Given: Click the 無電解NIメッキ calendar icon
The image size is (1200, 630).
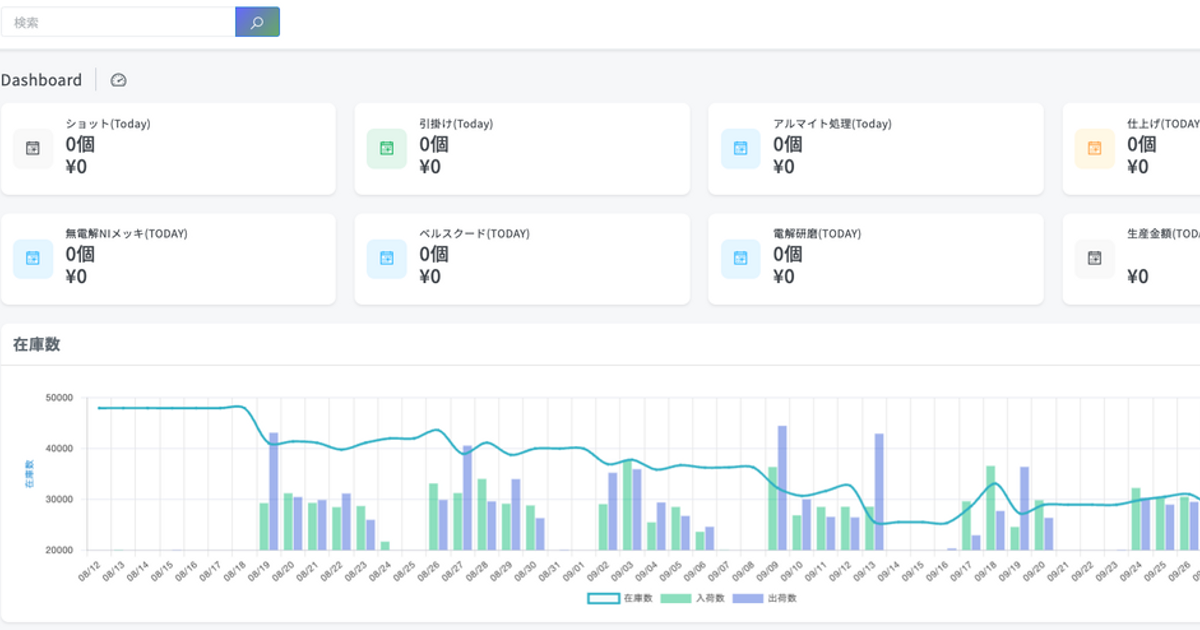Looking at the screenshot, I should pos(33,258).
